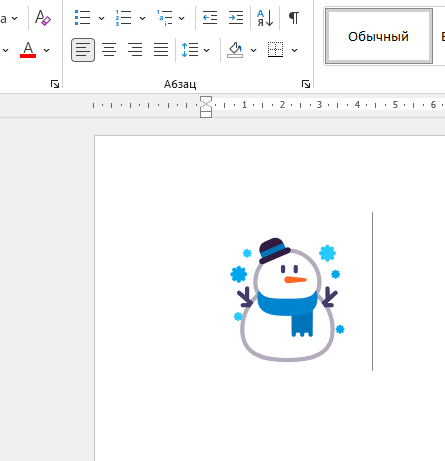Toggle left text alignment

(83, 50)
